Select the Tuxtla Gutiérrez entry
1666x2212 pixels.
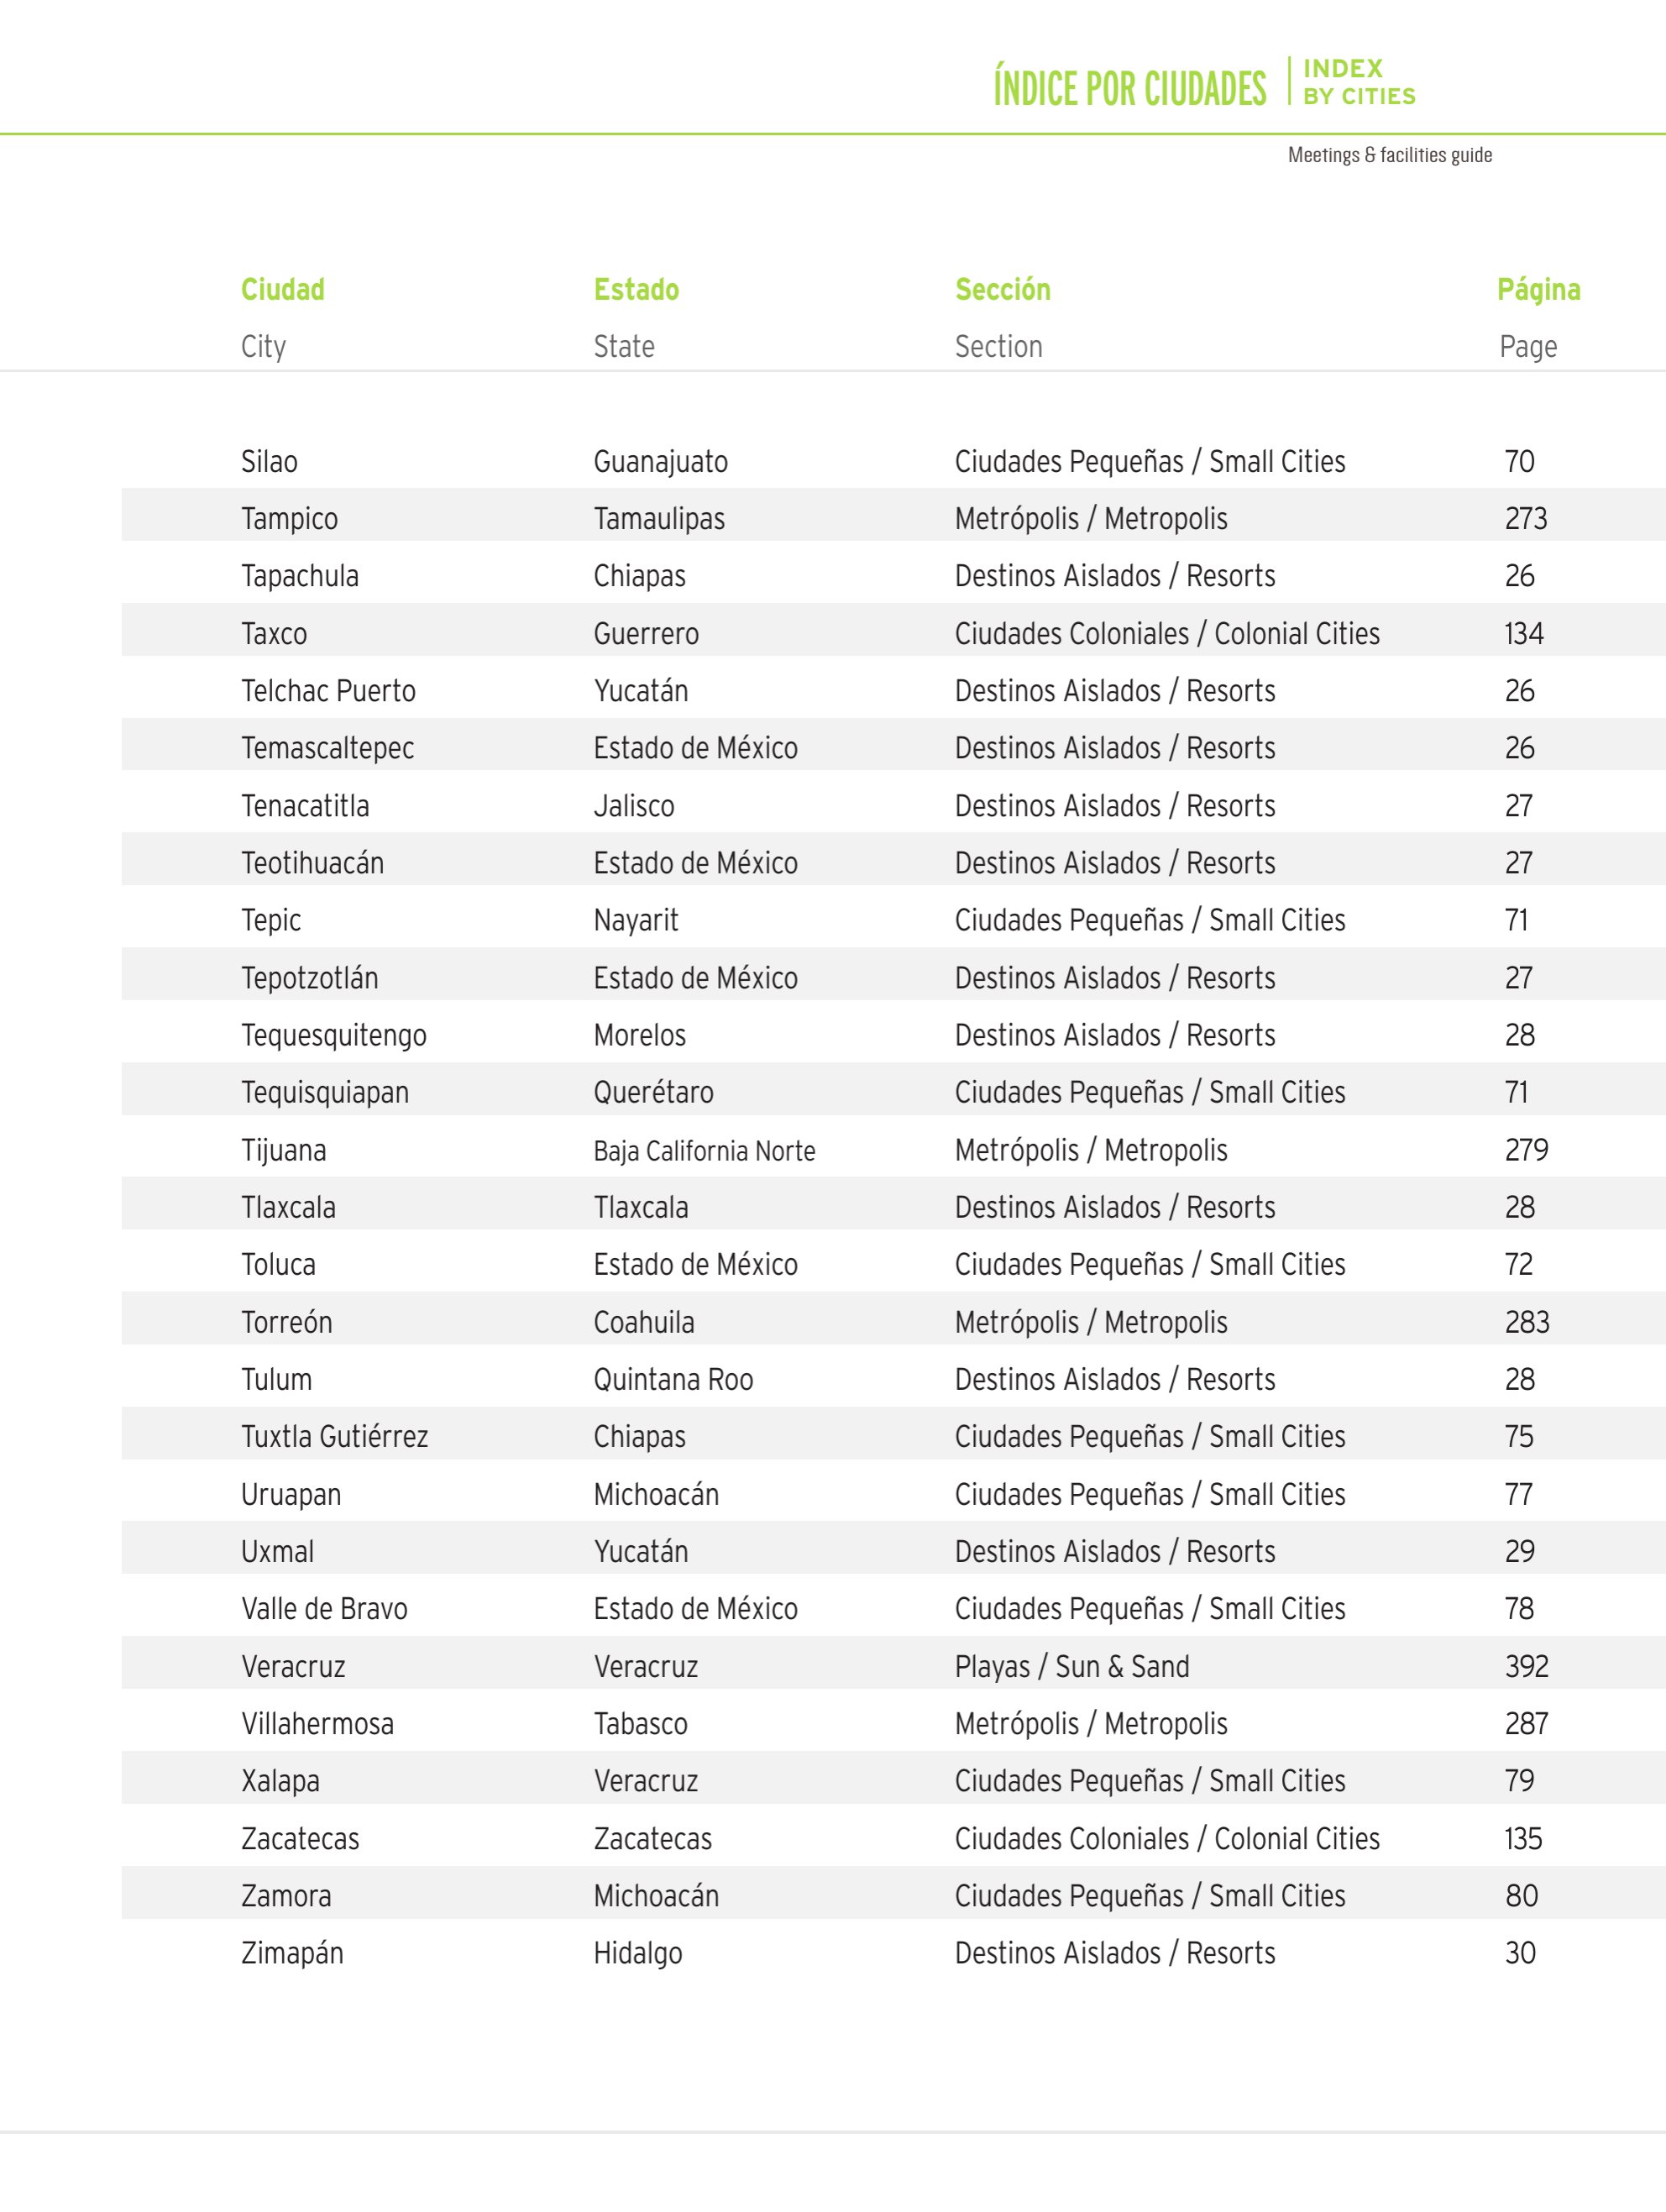[334, 1437]
